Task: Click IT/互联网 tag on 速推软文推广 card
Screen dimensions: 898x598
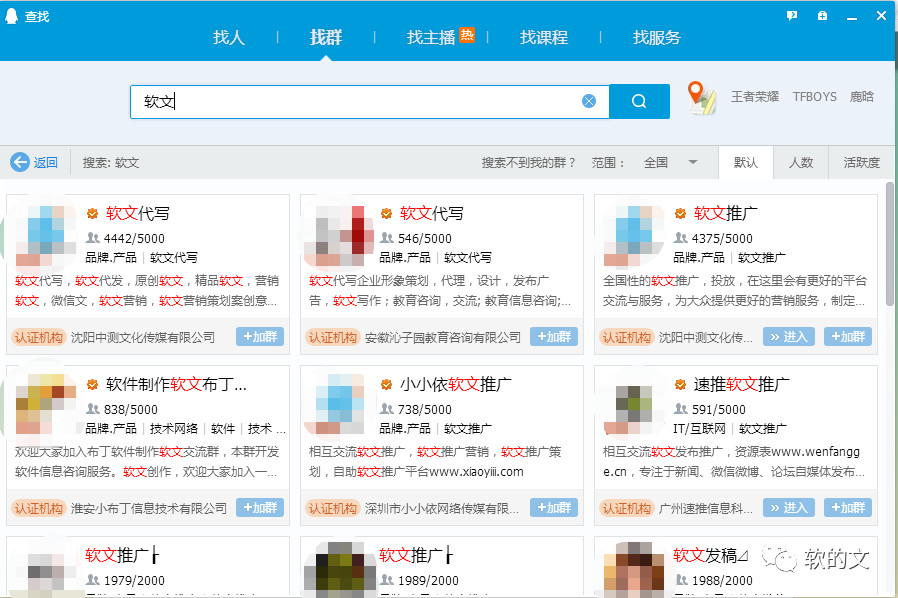Action: point(699,428)
